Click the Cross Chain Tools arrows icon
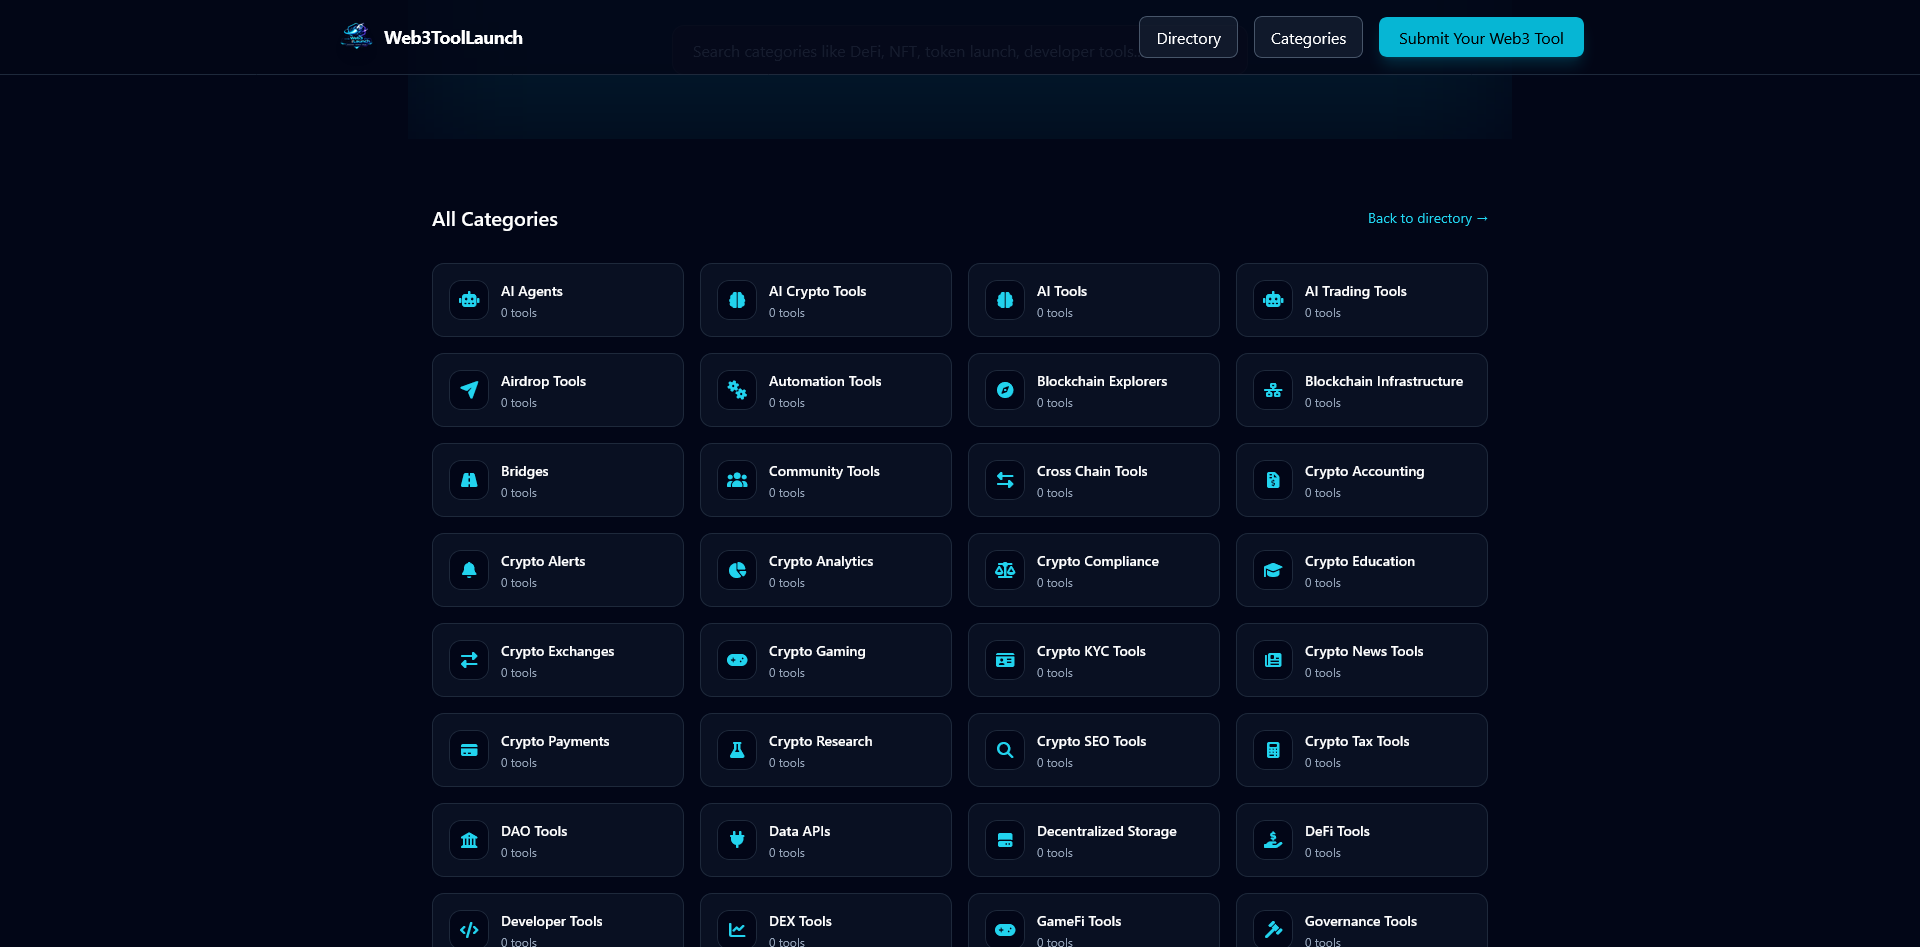The height and width of the screenshot is (947, 1920). [1005, 480]
